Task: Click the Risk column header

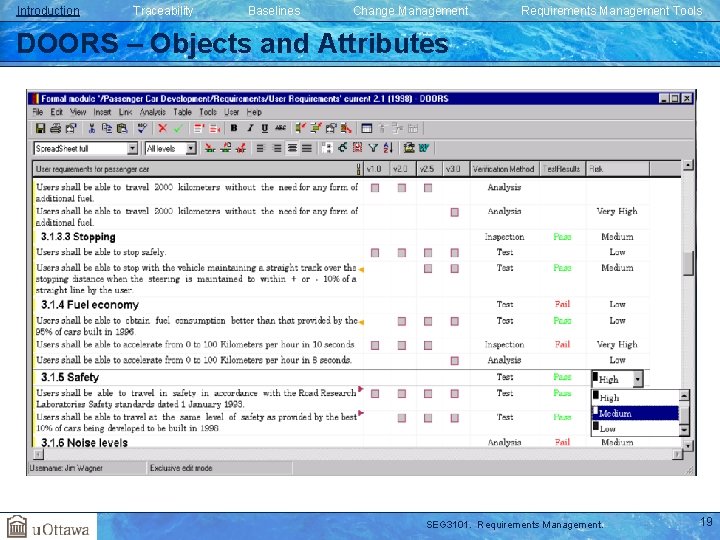Action: pyautogui.click(x=618, y=169)
